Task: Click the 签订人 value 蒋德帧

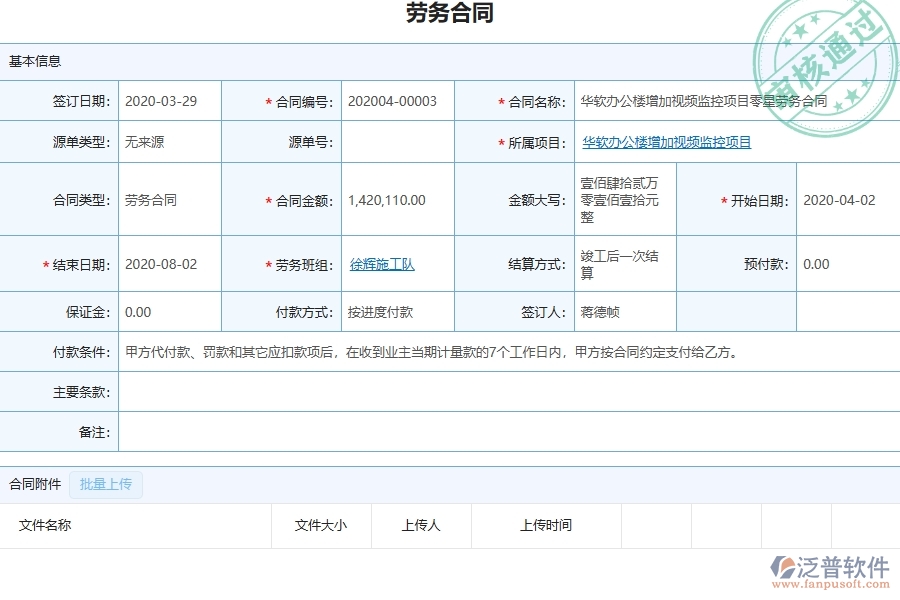Action: [x=601, y=311]
